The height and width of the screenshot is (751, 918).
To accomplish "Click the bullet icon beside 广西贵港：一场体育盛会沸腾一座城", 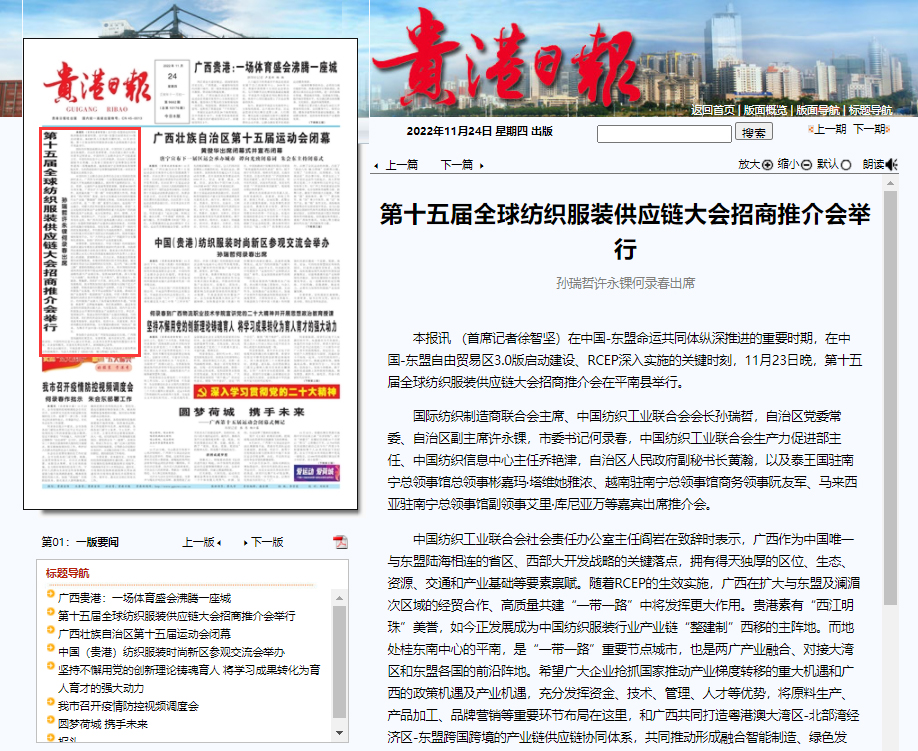I will [x=50, y=595].
